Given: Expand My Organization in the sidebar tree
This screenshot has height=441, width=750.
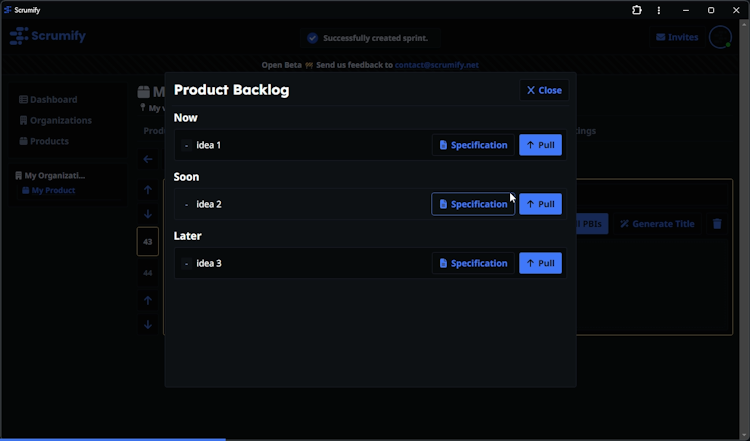Looking at the screenshot, I should (56, 176).
